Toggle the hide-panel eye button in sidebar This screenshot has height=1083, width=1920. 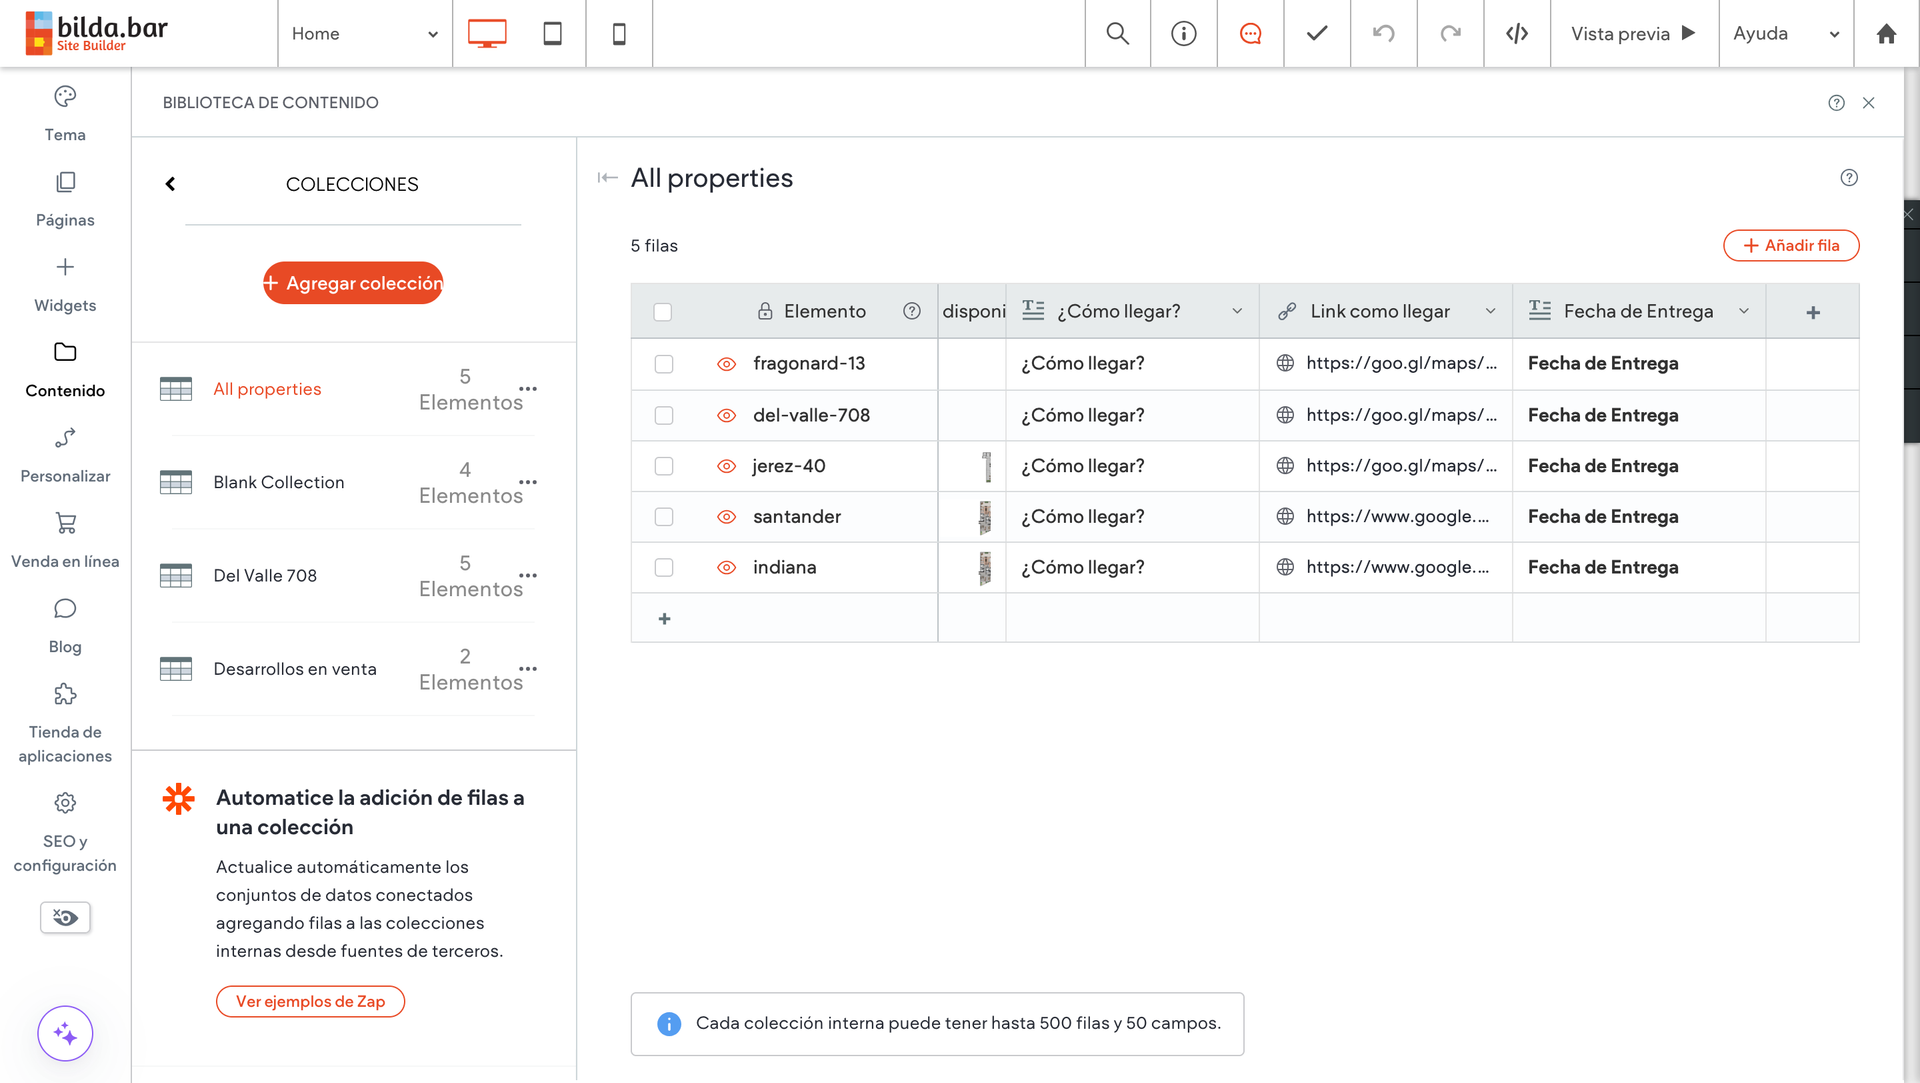(65, 917)
